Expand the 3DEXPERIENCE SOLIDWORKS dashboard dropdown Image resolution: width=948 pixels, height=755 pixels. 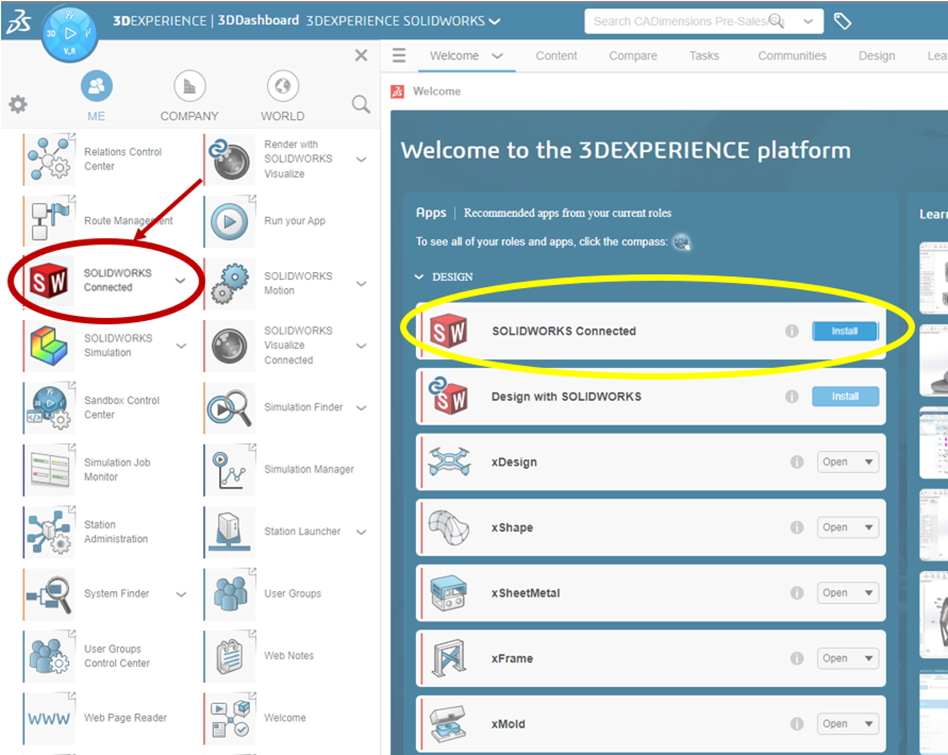[496, 21]
